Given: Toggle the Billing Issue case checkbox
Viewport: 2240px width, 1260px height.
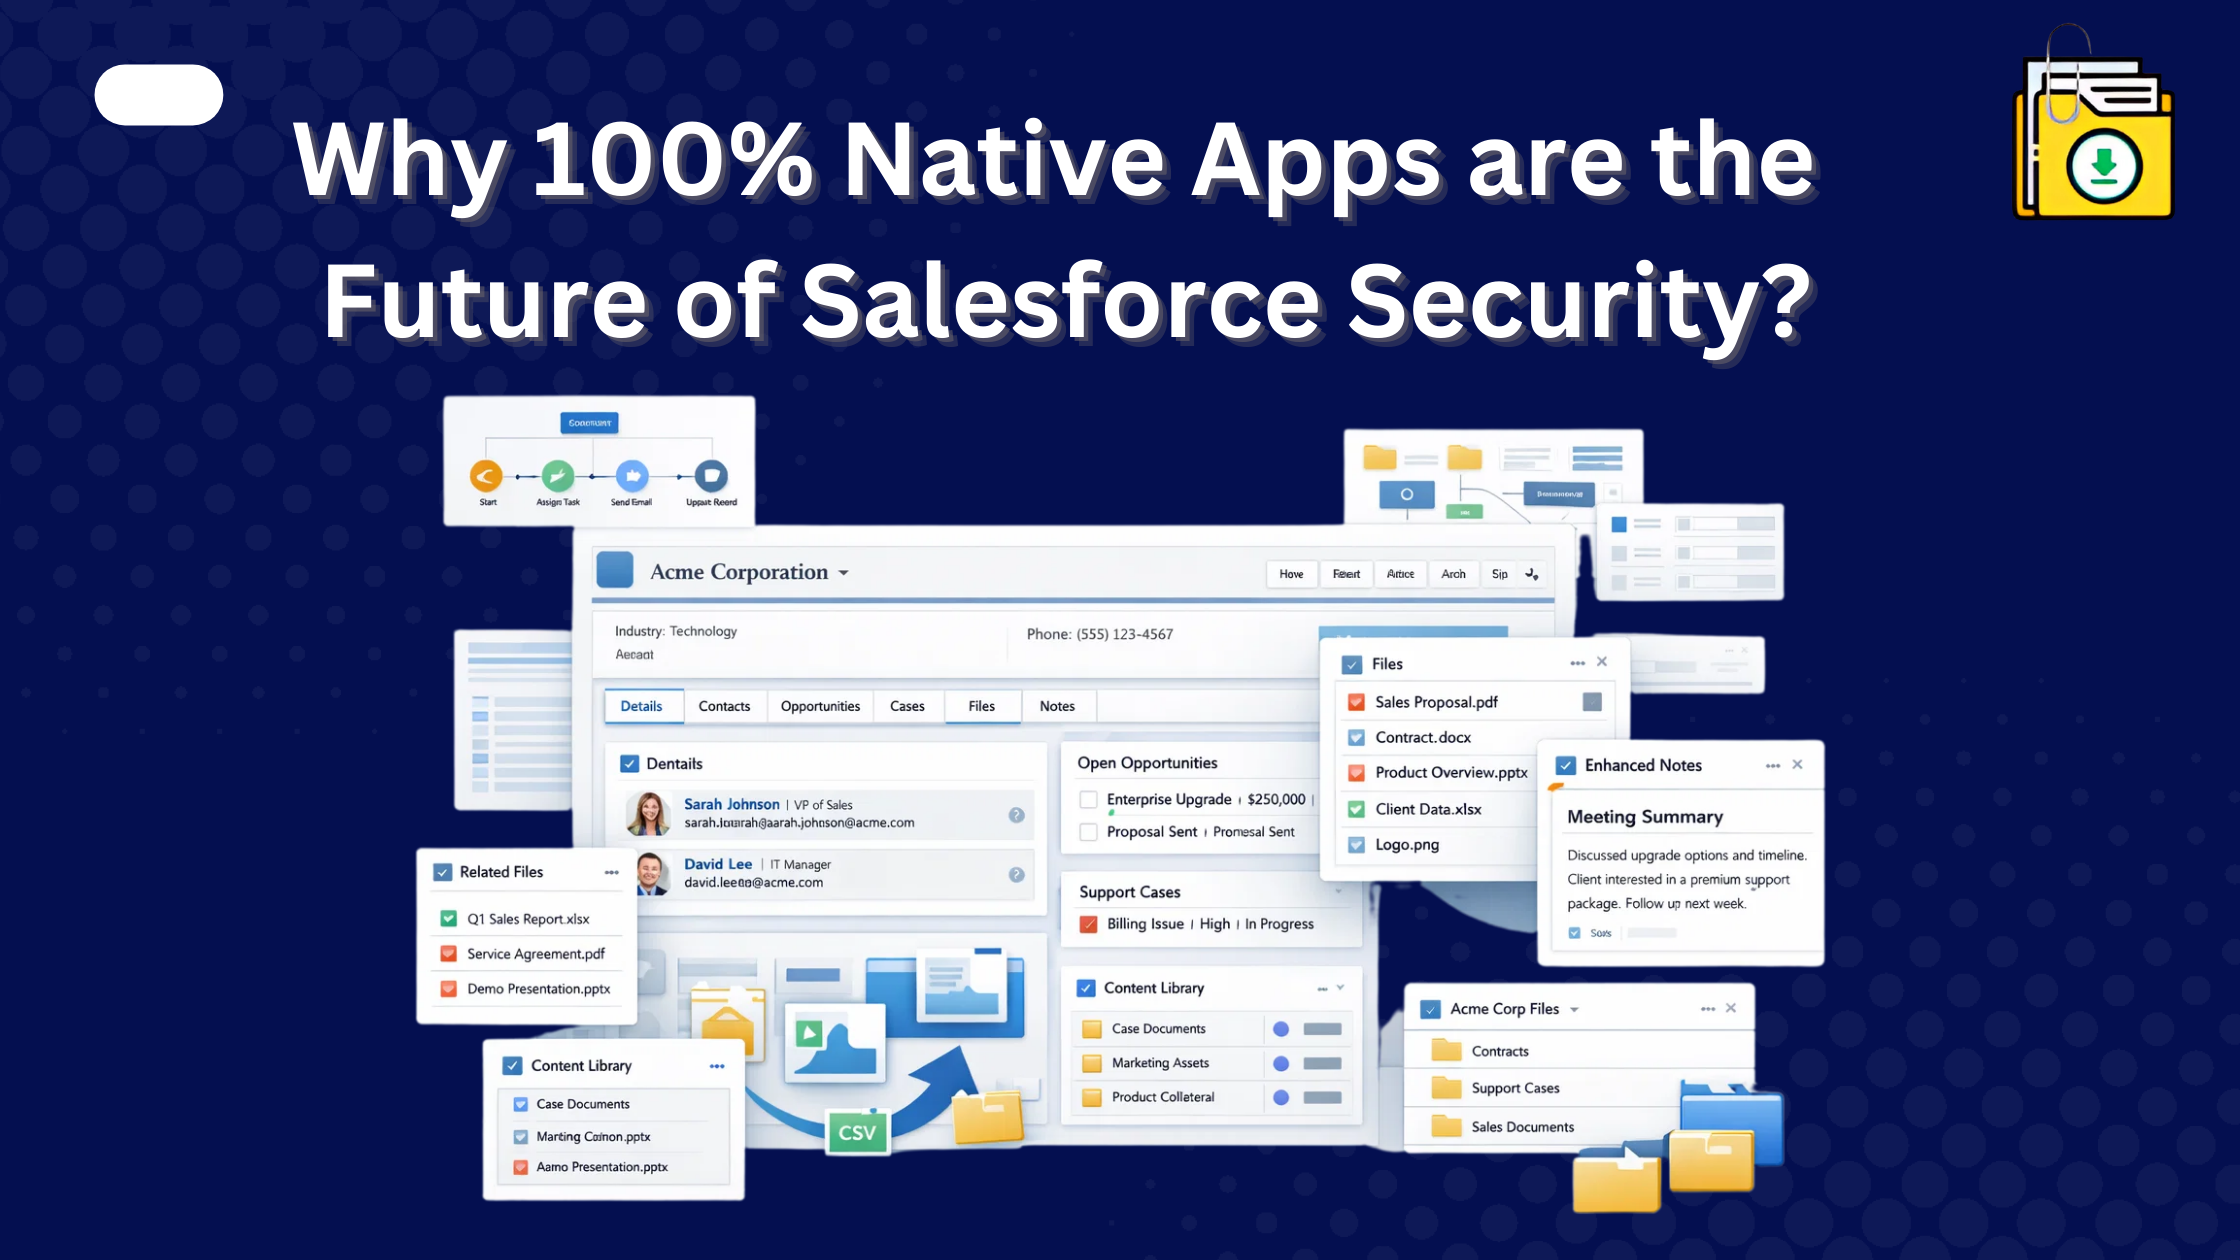Looking at the screenshot, I should [x=1088, y=924].
